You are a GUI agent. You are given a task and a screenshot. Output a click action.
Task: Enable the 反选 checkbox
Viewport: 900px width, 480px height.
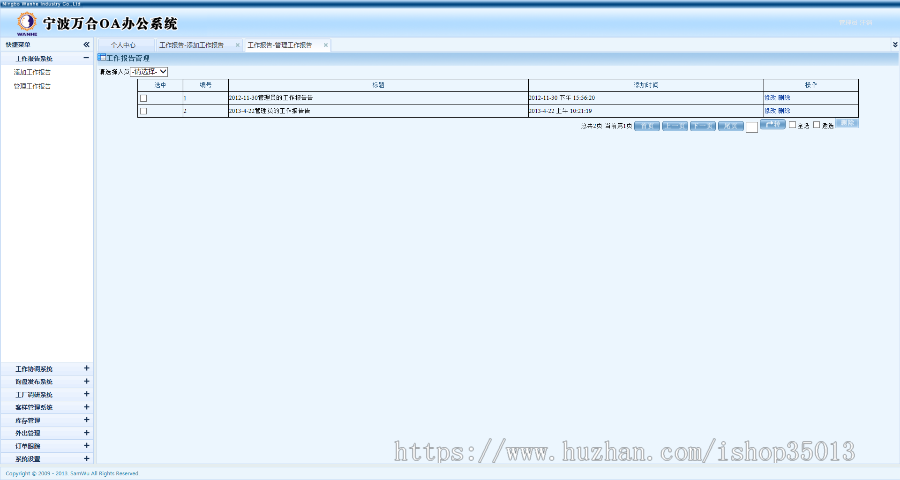pyautogui.click(x=817, y=125)
